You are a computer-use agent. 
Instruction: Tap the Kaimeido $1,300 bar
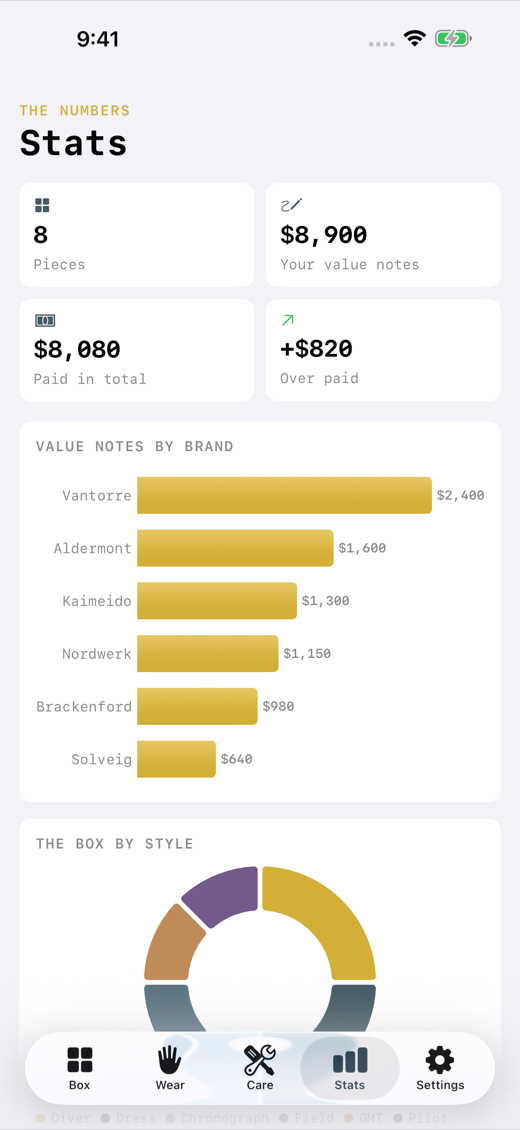pos(217,600)
